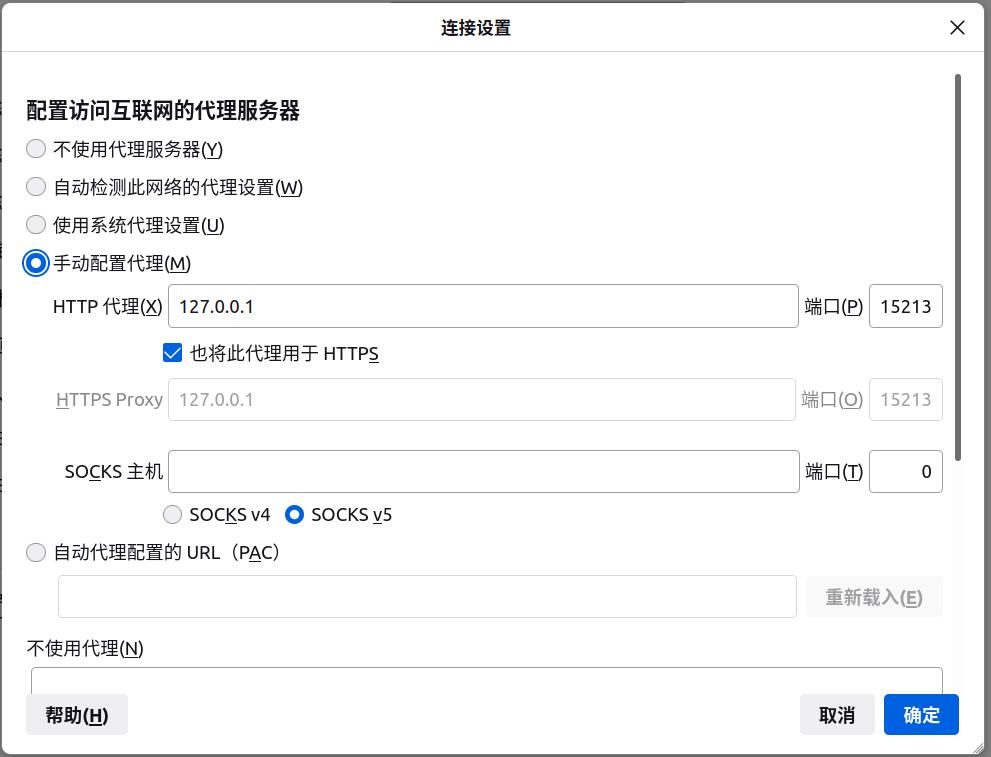Open the 帮助 dialog
The image size is (991, 757).
coord(76,714)
